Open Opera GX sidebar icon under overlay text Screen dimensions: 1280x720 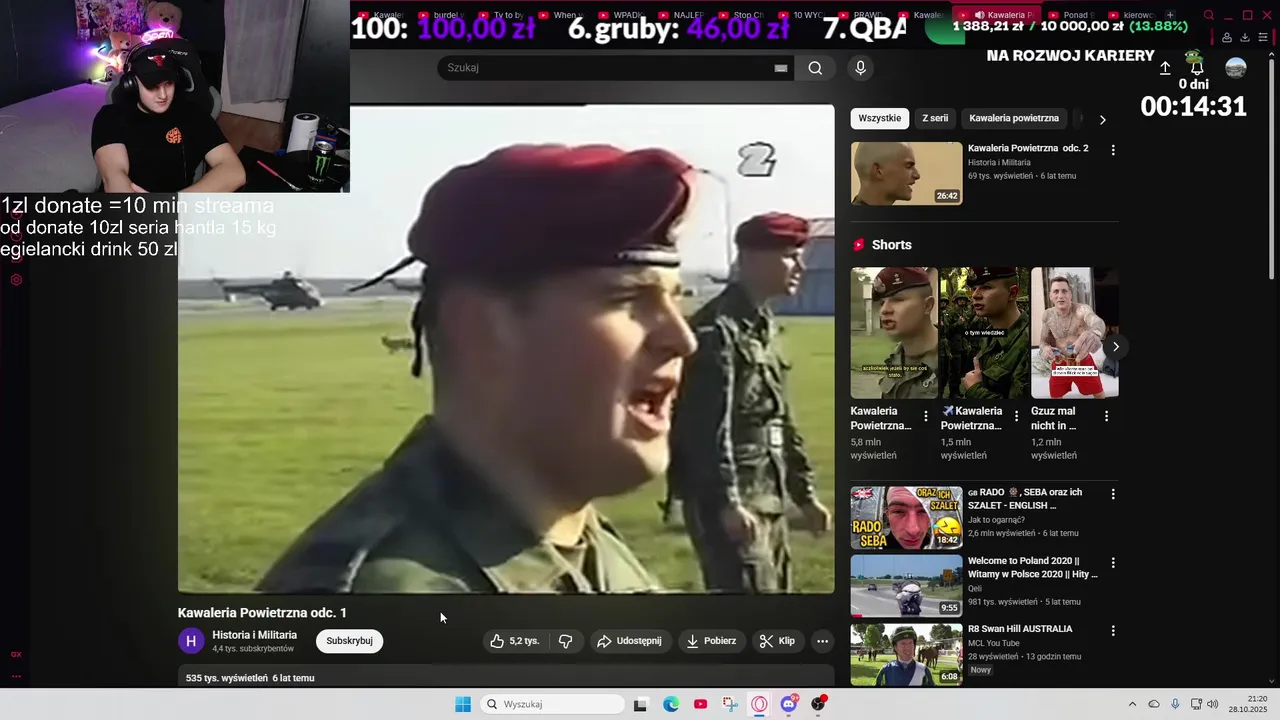(x=16, y=280)
